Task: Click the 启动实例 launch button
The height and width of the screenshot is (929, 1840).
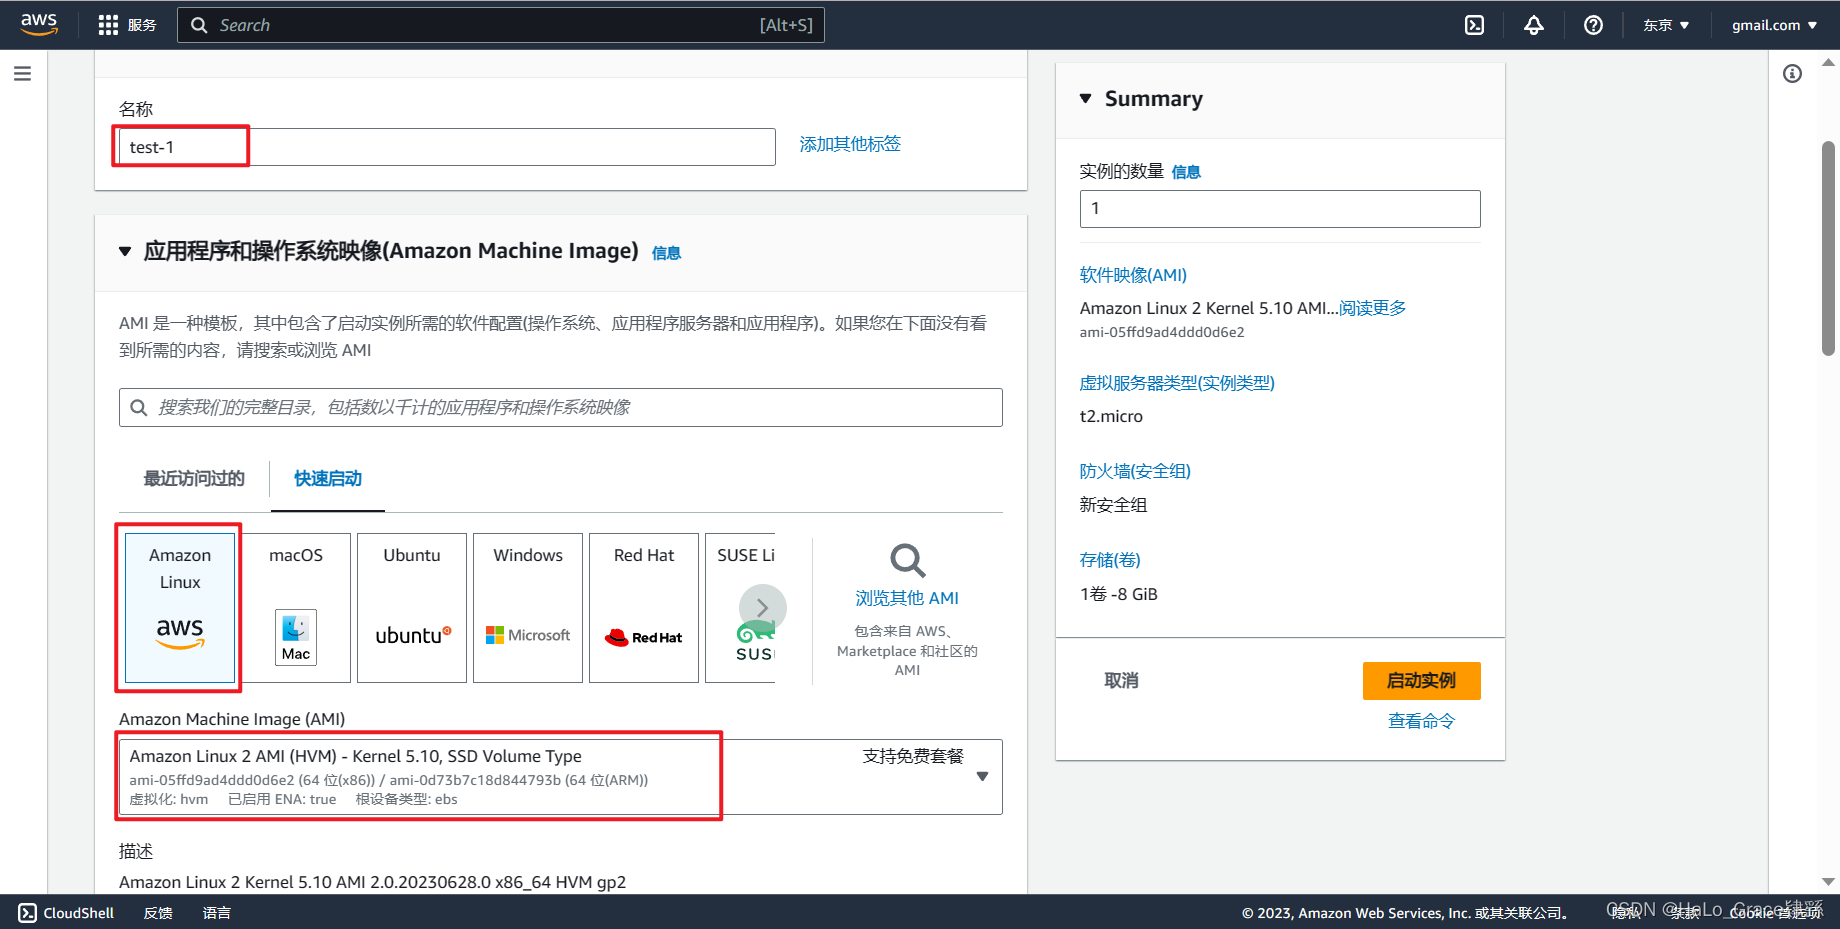Action: pyautogui.click(x=1421, y=681)
